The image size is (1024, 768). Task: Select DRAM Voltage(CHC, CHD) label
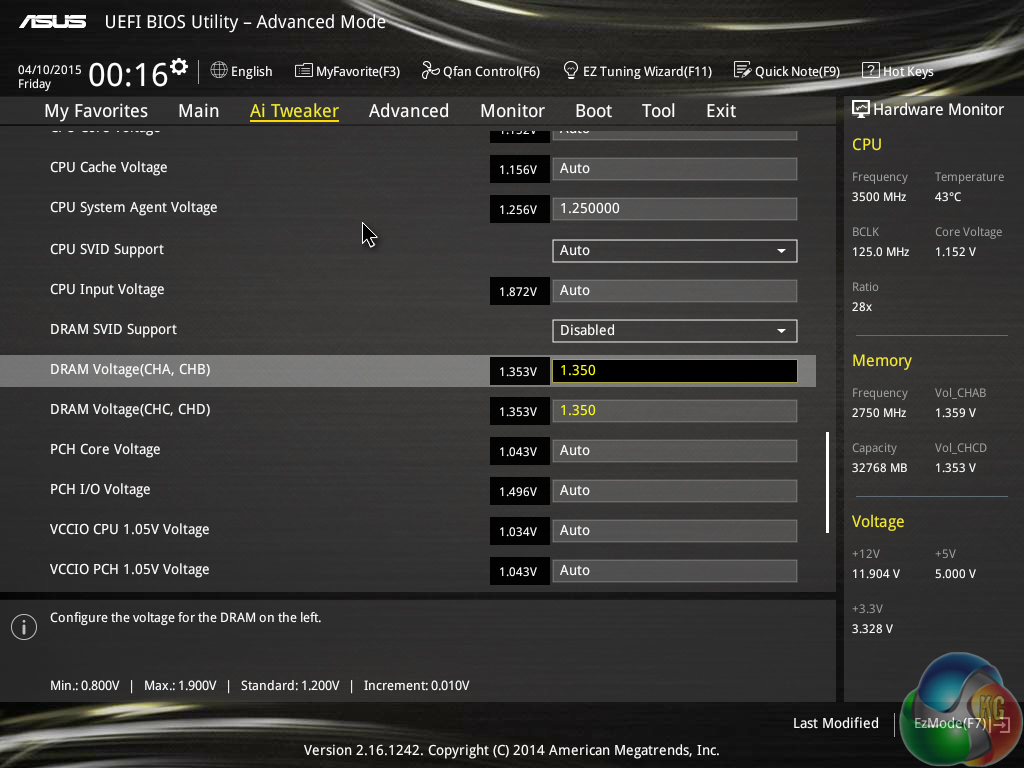pos(130,409)
